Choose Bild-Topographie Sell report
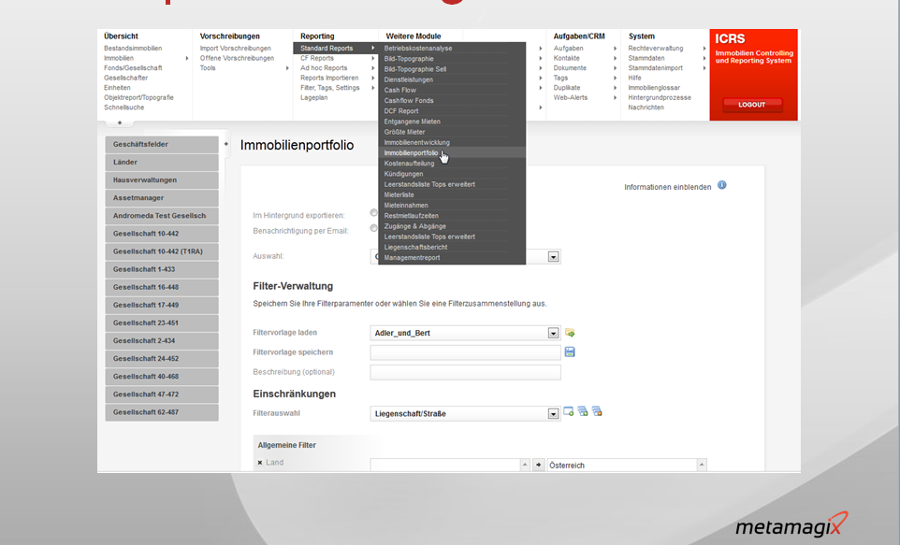 pyautogui.click(x=415, y=69)
